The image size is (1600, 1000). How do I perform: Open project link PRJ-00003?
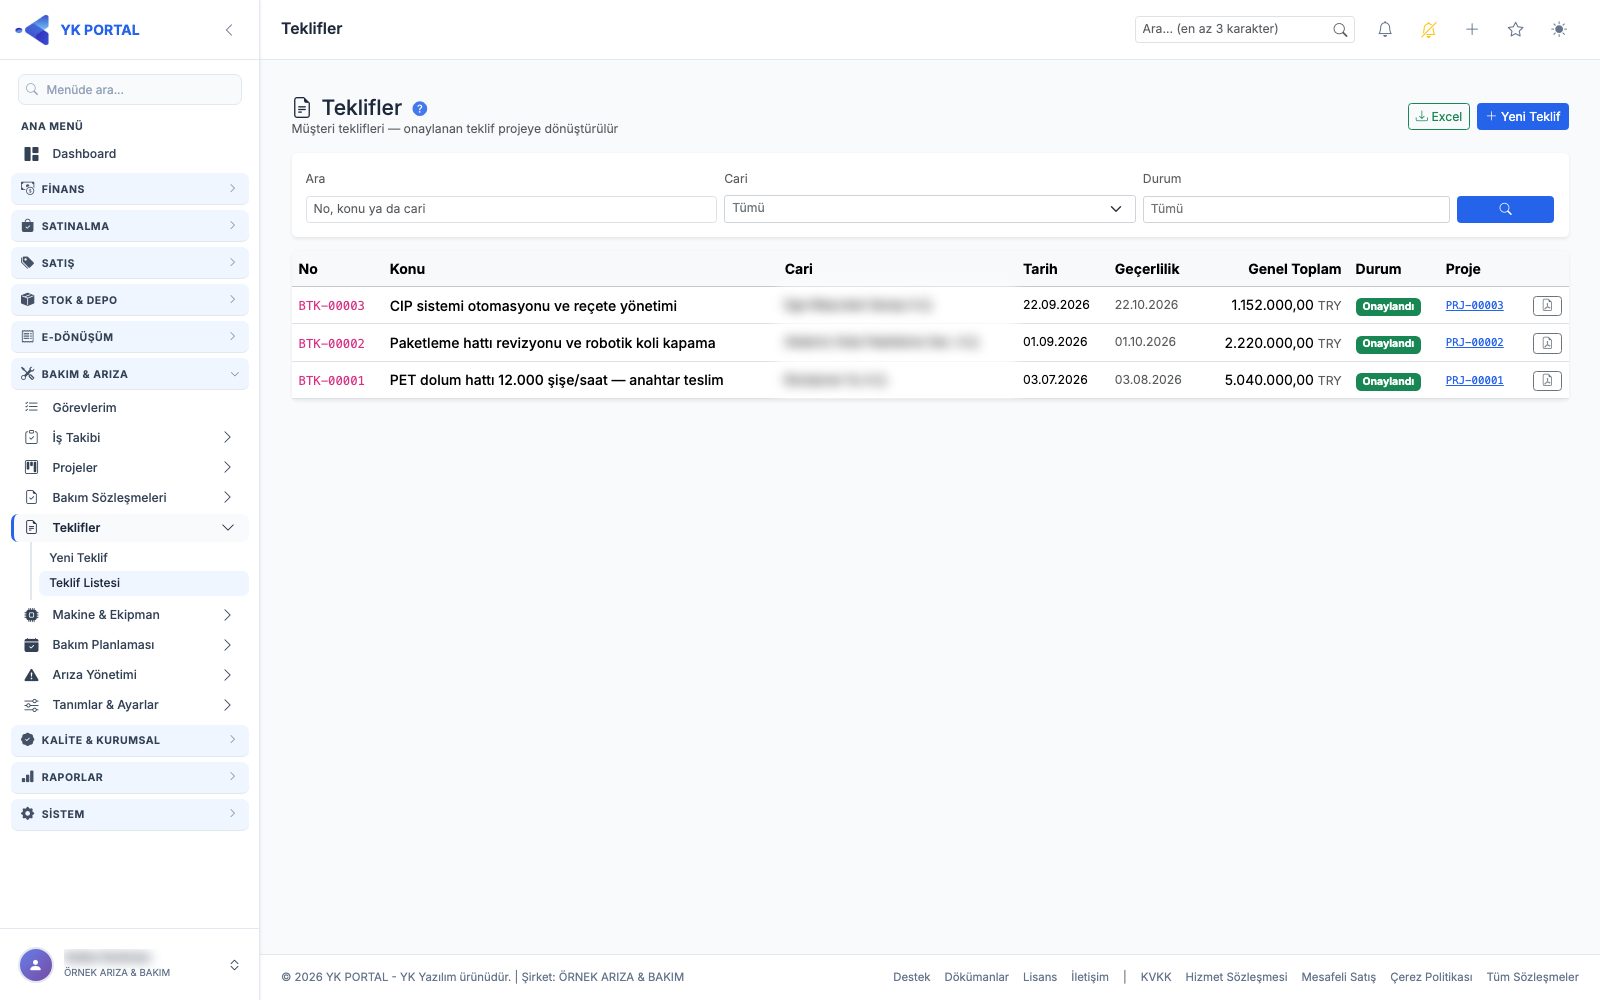click(x=1474, y=306)
